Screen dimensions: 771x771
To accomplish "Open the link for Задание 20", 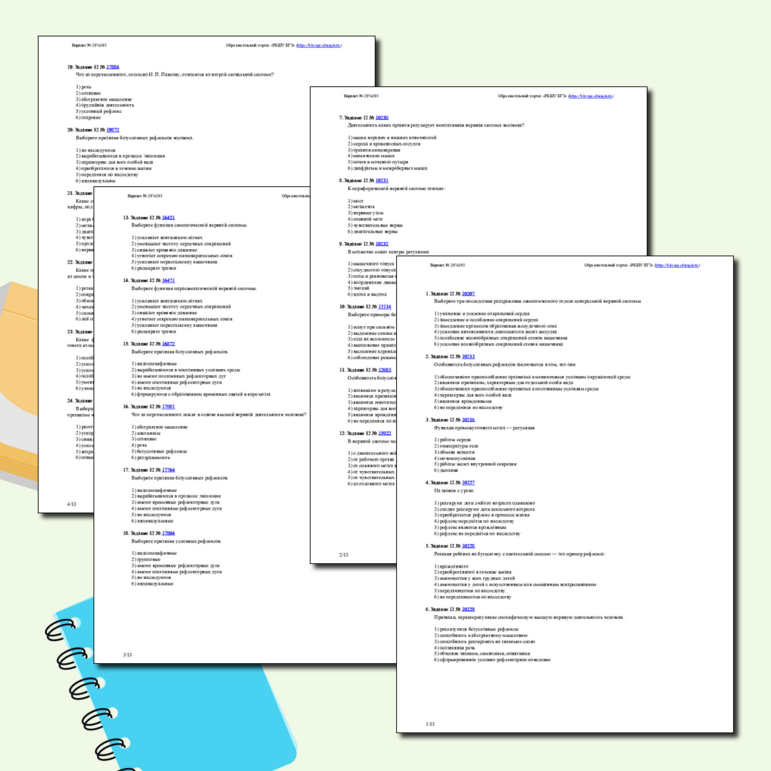I will coord(112,130).
